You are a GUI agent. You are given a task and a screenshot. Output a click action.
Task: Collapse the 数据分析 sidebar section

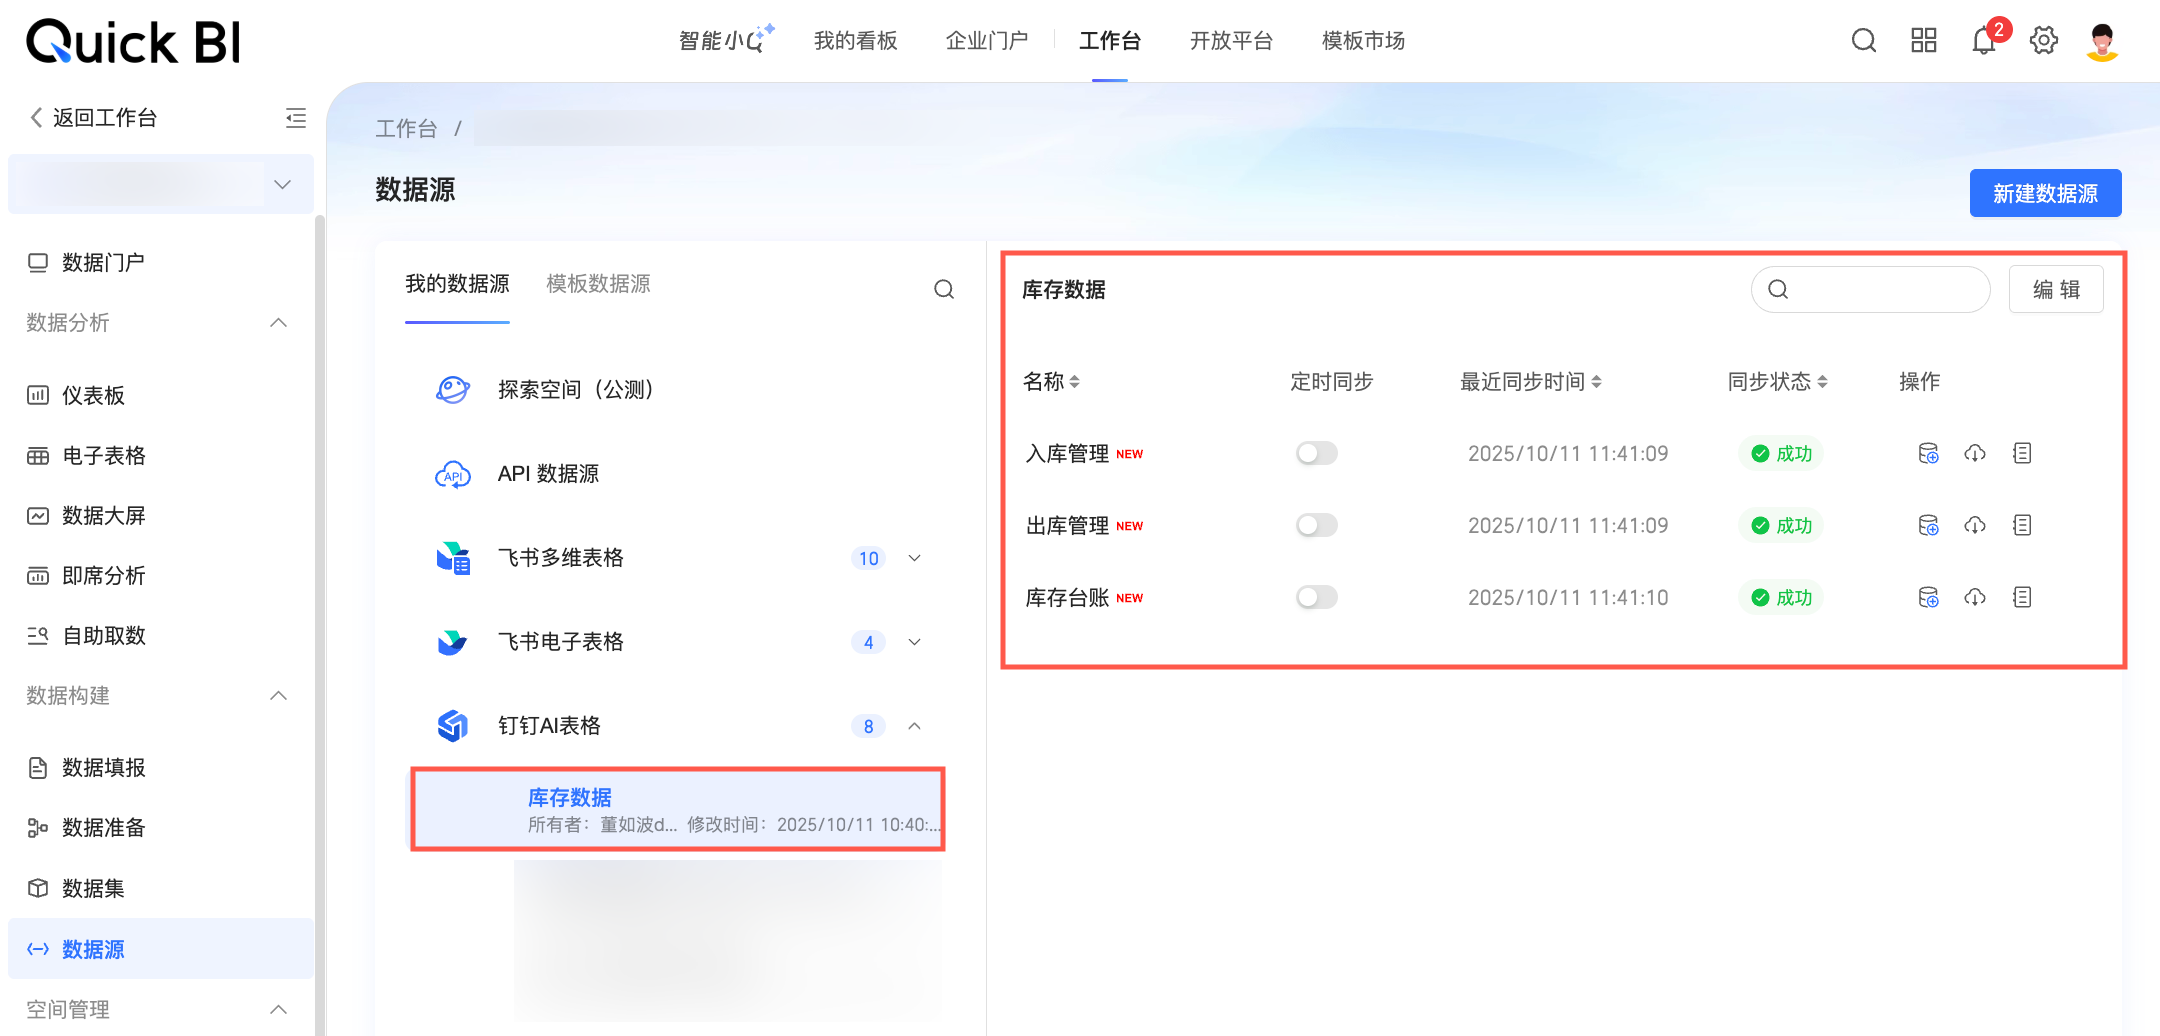[x=279, y=322]
